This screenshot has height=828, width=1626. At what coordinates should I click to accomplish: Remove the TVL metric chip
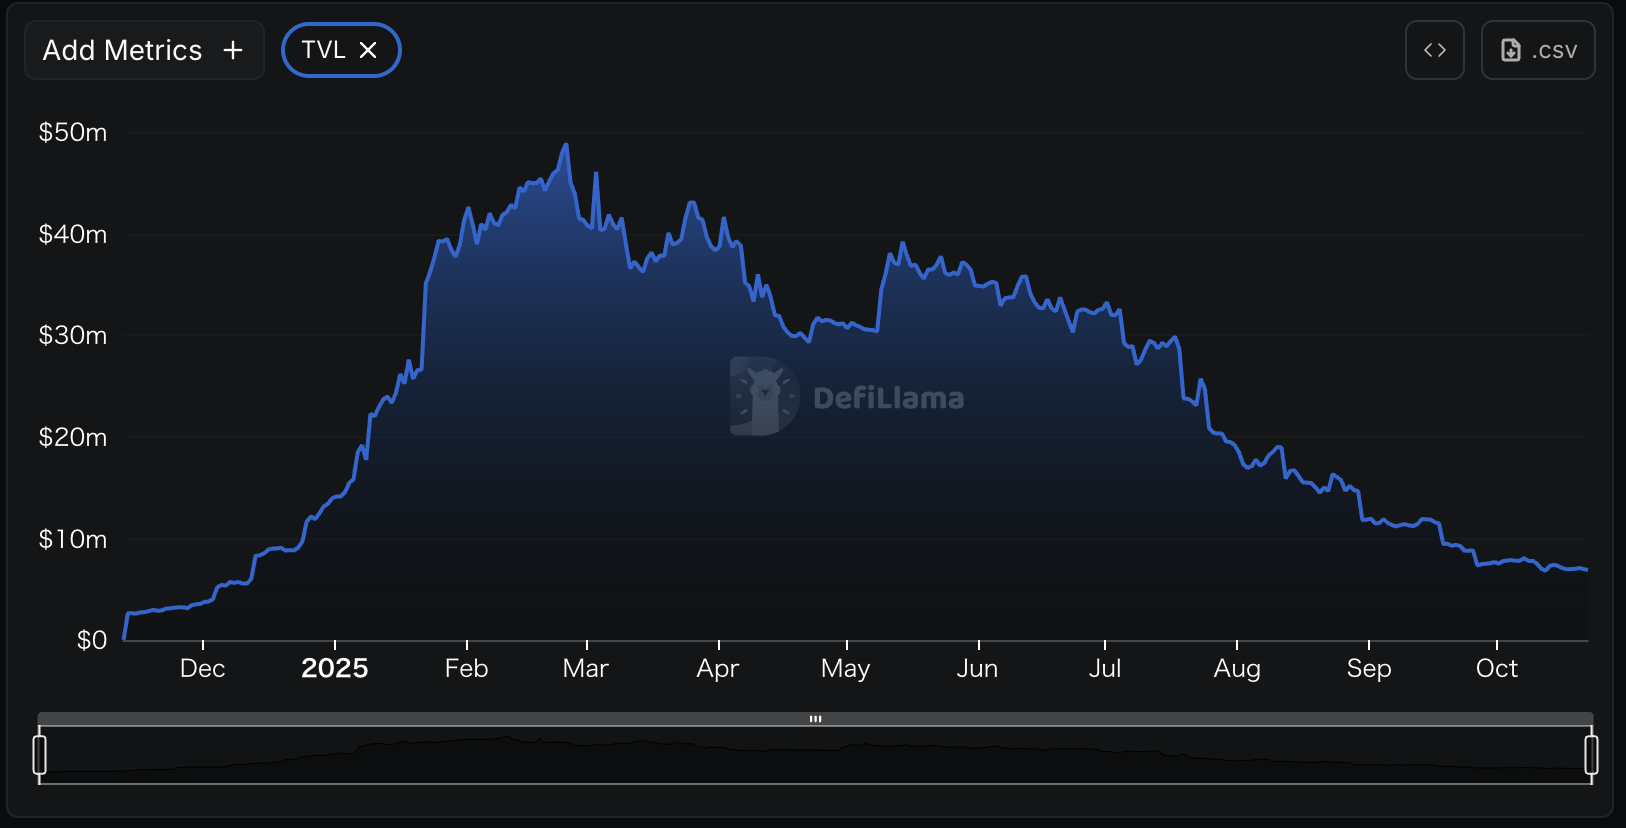368,50
